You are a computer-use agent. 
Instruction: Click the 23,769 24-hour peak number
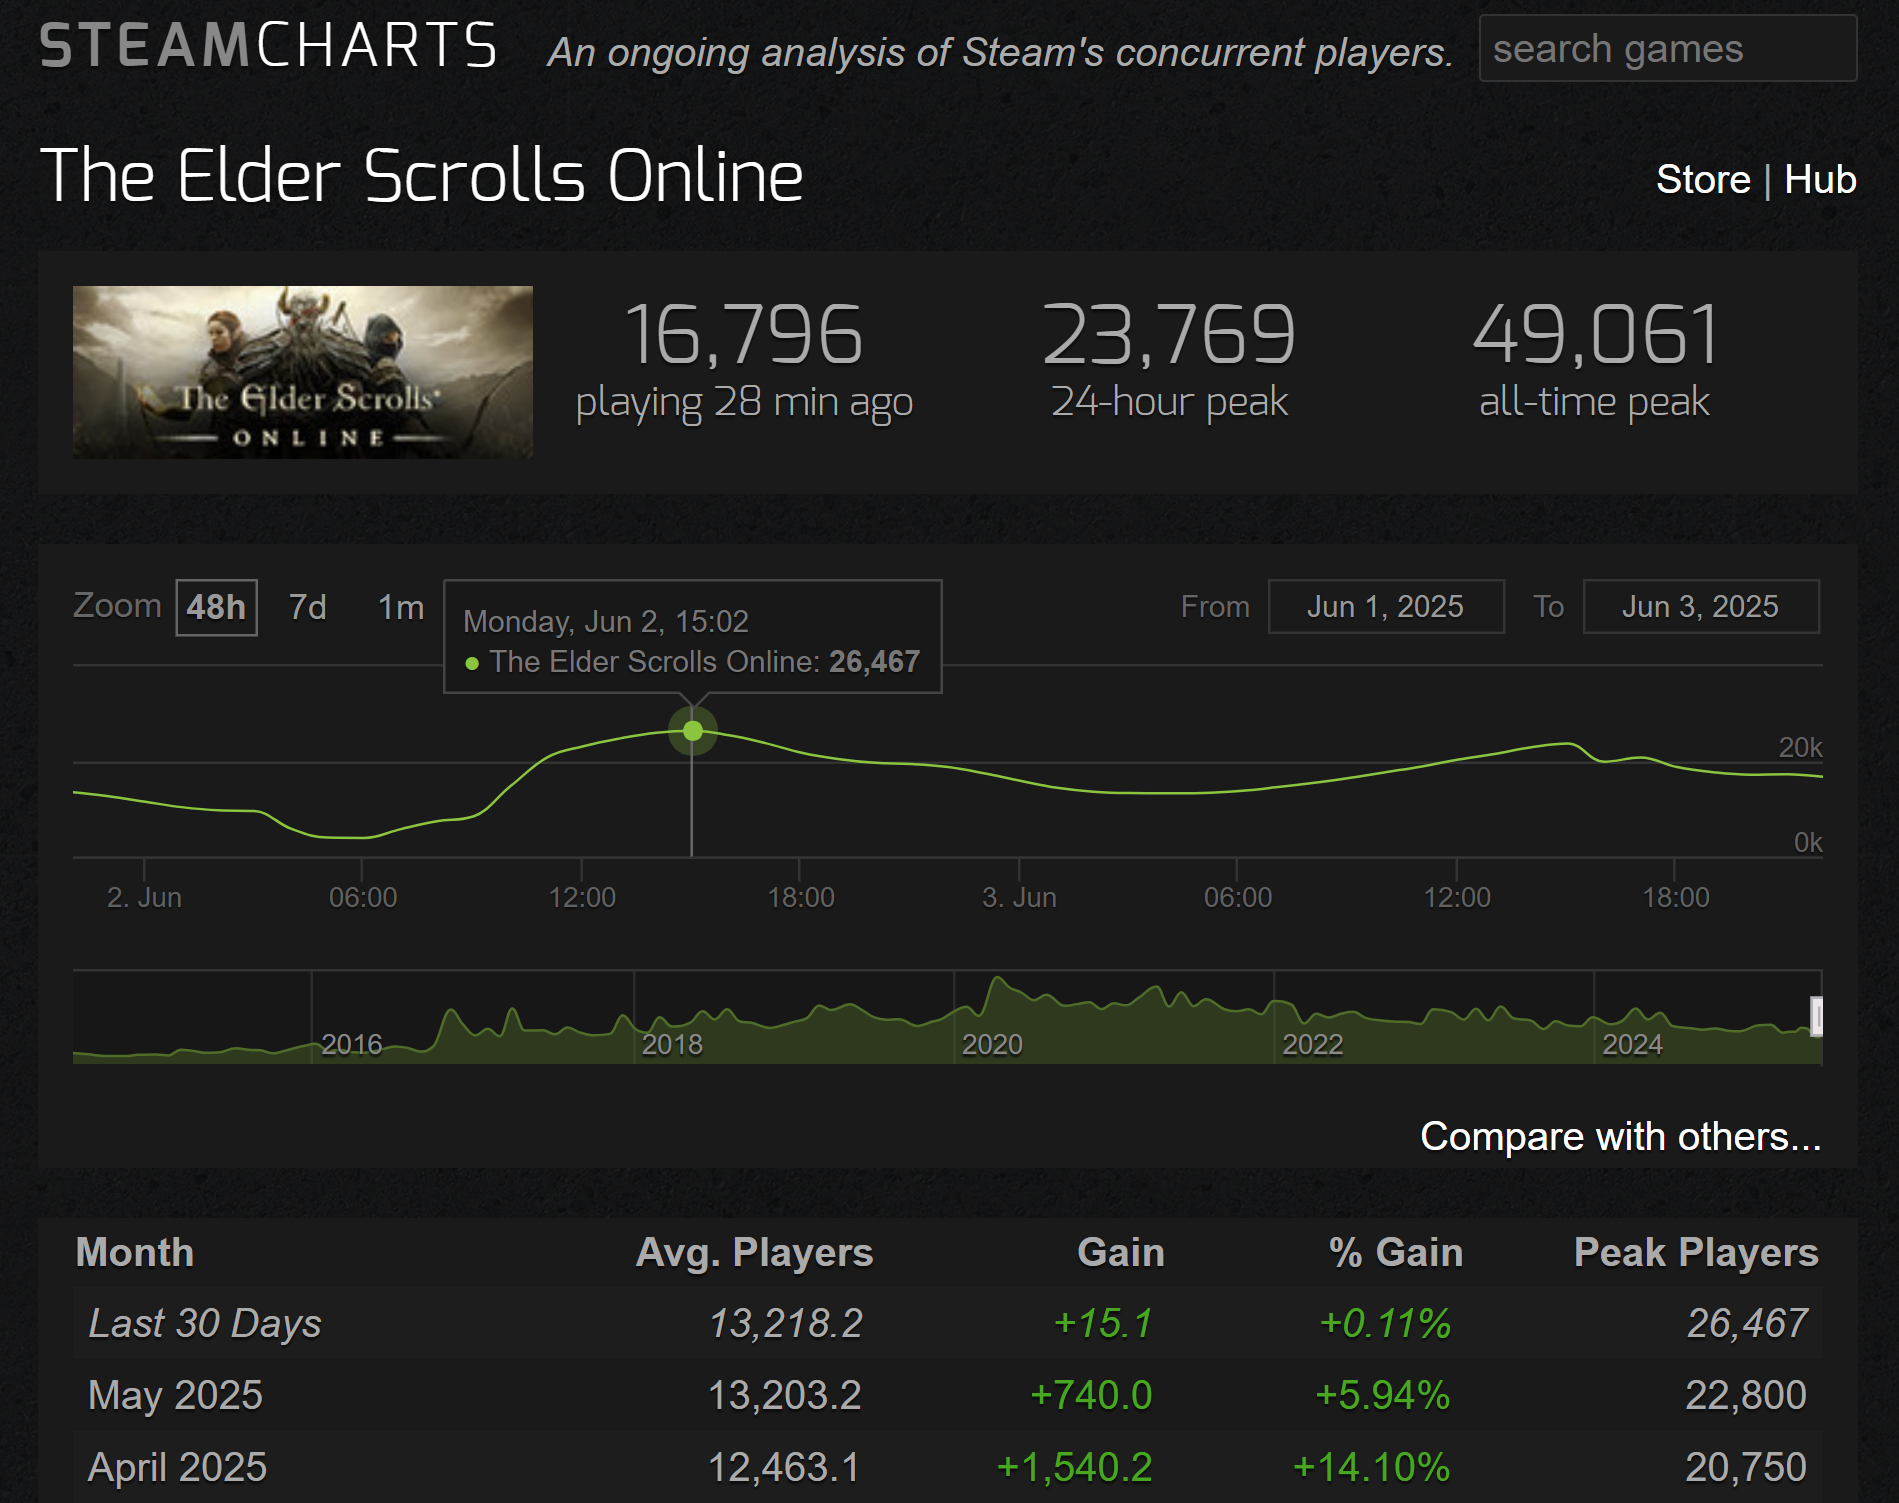click(1169, 335)
